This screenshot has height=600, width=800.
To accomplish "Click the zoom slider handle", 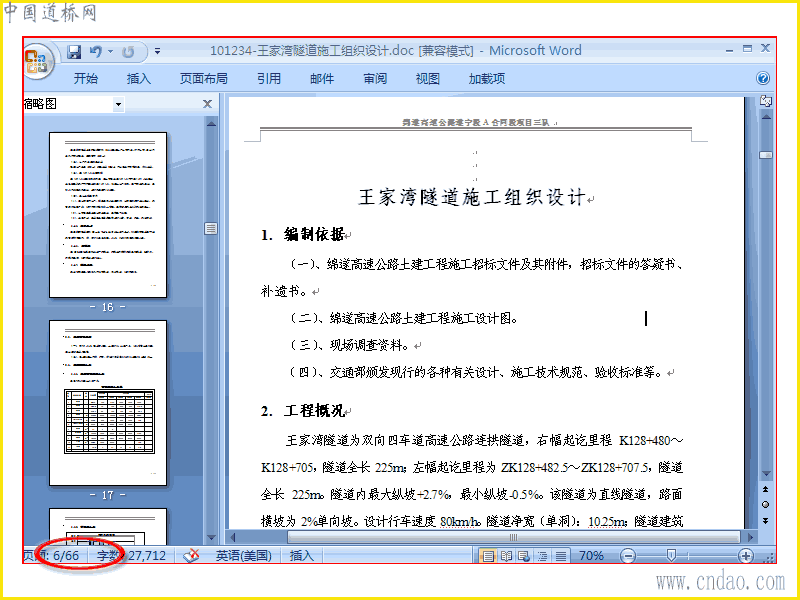I will (671, 556).
